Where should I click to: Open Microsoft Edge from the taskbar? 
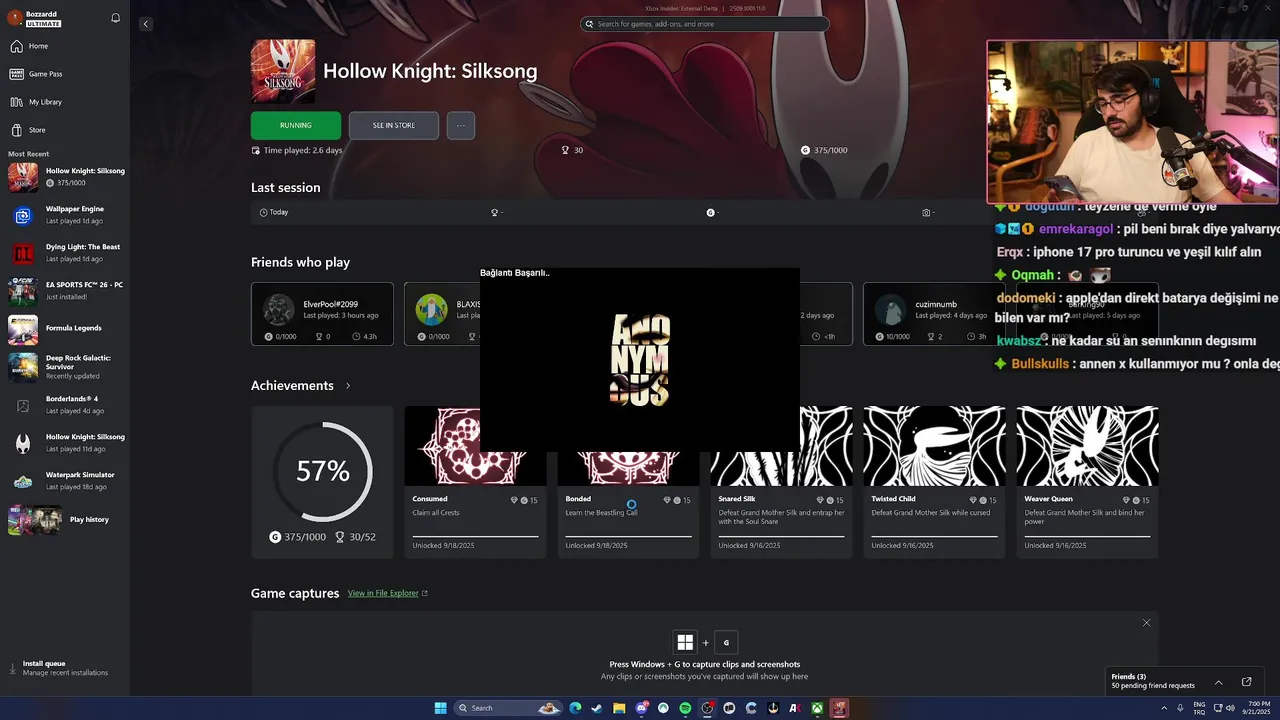pyautogui.click(x=575, y=708)
